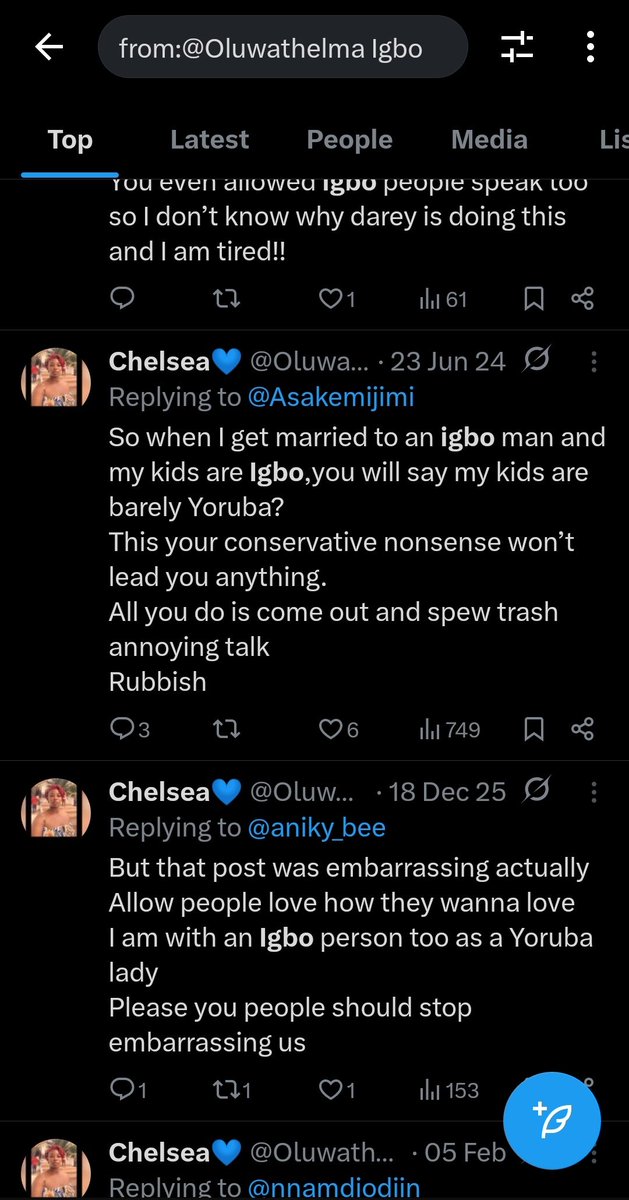Open the @Asakemijimi profile link

click(x=329, y=397)
